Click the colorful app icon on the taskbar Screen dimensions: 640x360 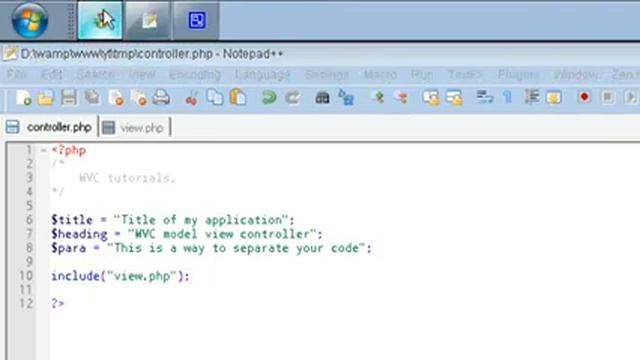click(100, 20)
